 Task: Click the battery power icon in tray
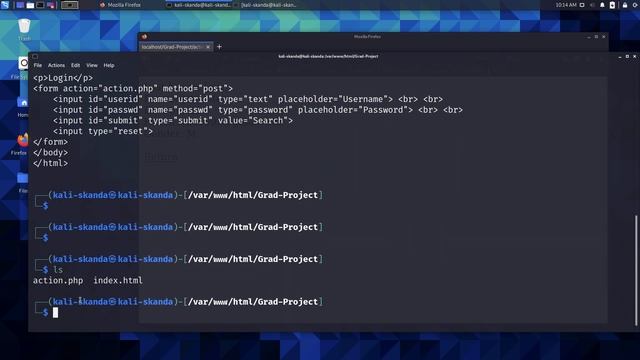[x=612, y=5]
